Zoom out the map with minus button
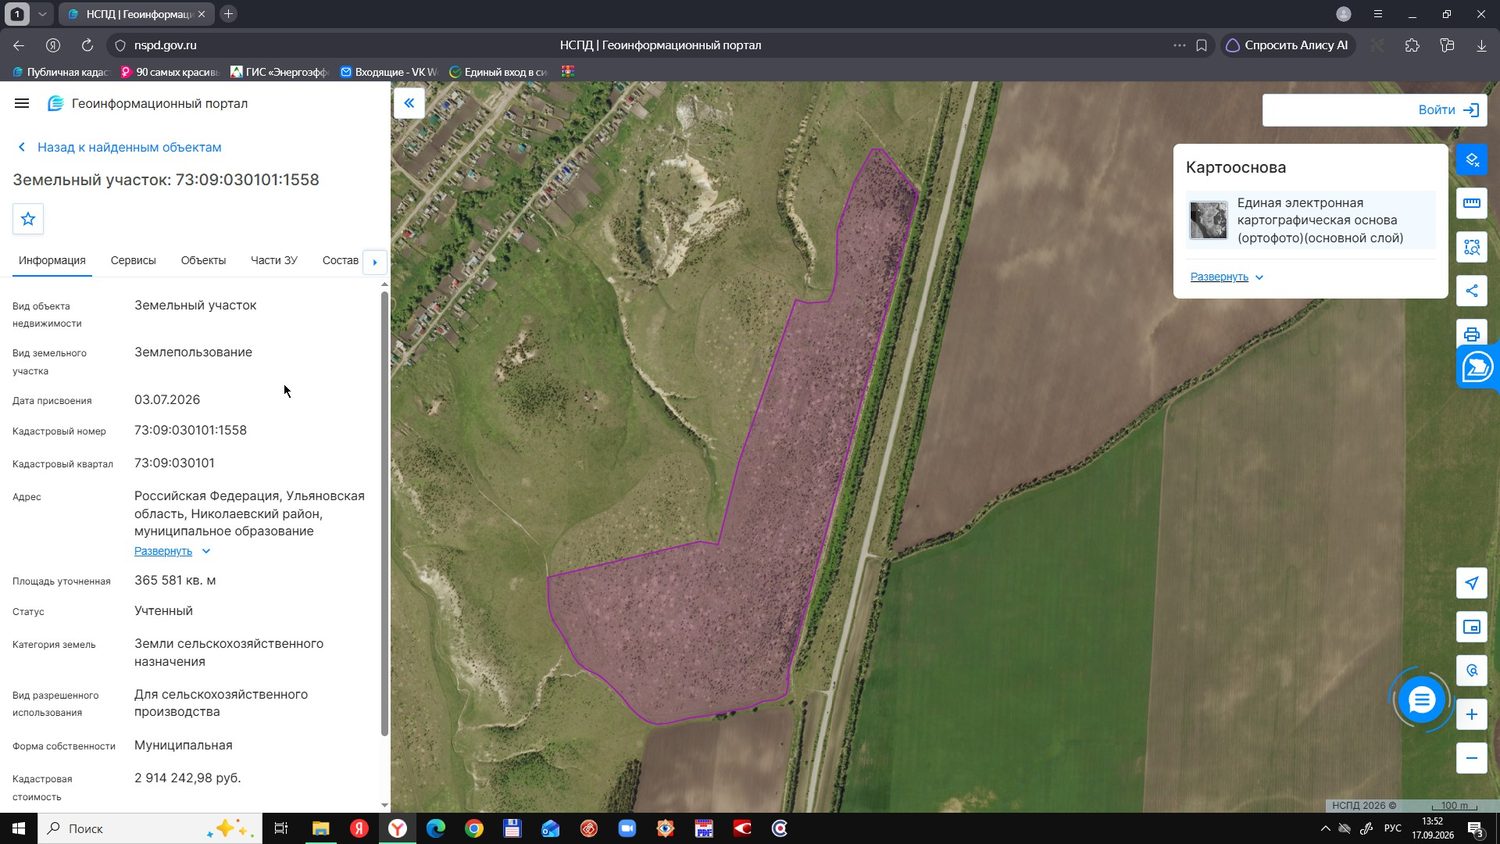Image resolution: width=1500 pixels, height=844 pixels. 1471,758
